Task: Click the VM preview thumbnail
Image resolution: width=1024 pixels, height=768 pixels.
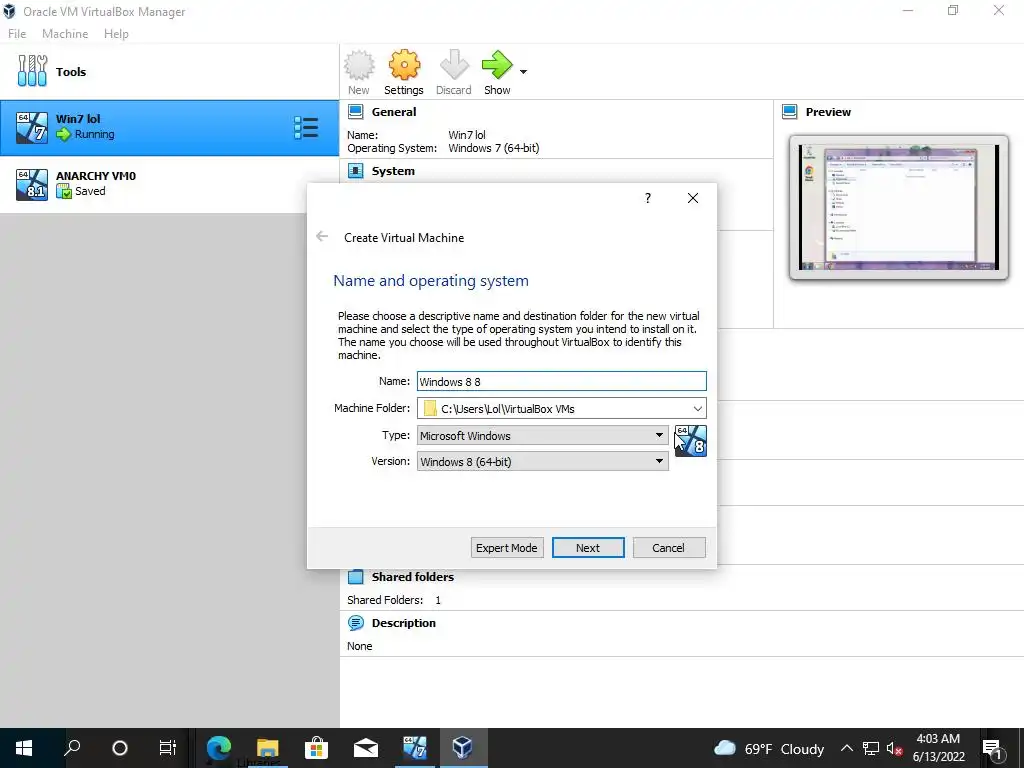Action: (x=899, y=207)
